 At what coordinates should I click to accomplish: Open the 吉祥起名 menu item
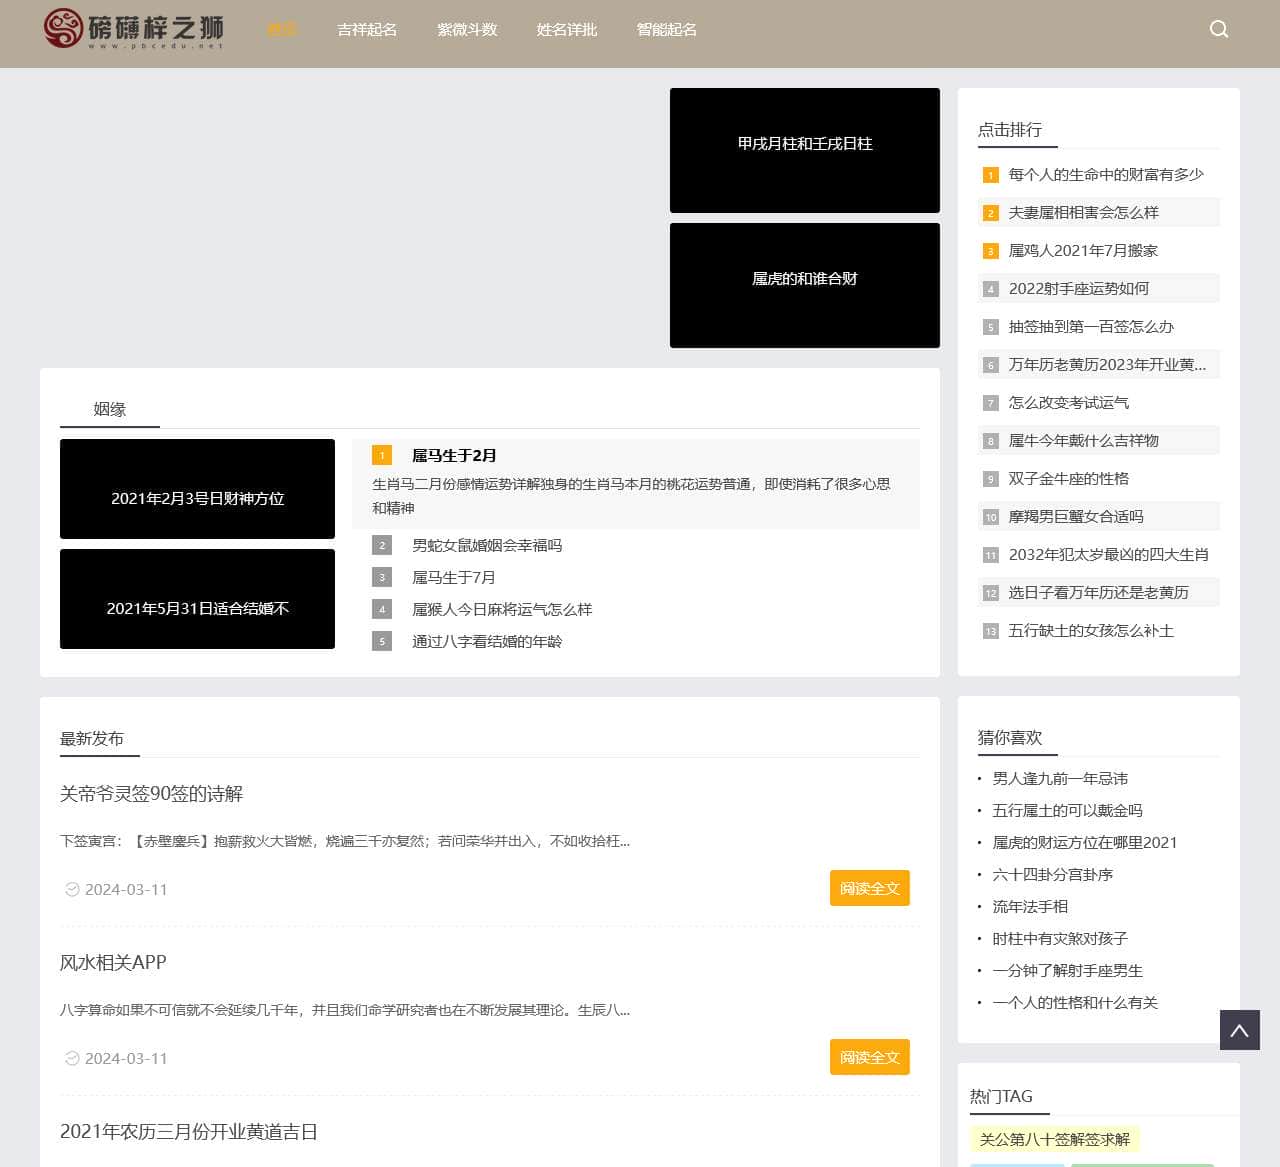(367, 30)
